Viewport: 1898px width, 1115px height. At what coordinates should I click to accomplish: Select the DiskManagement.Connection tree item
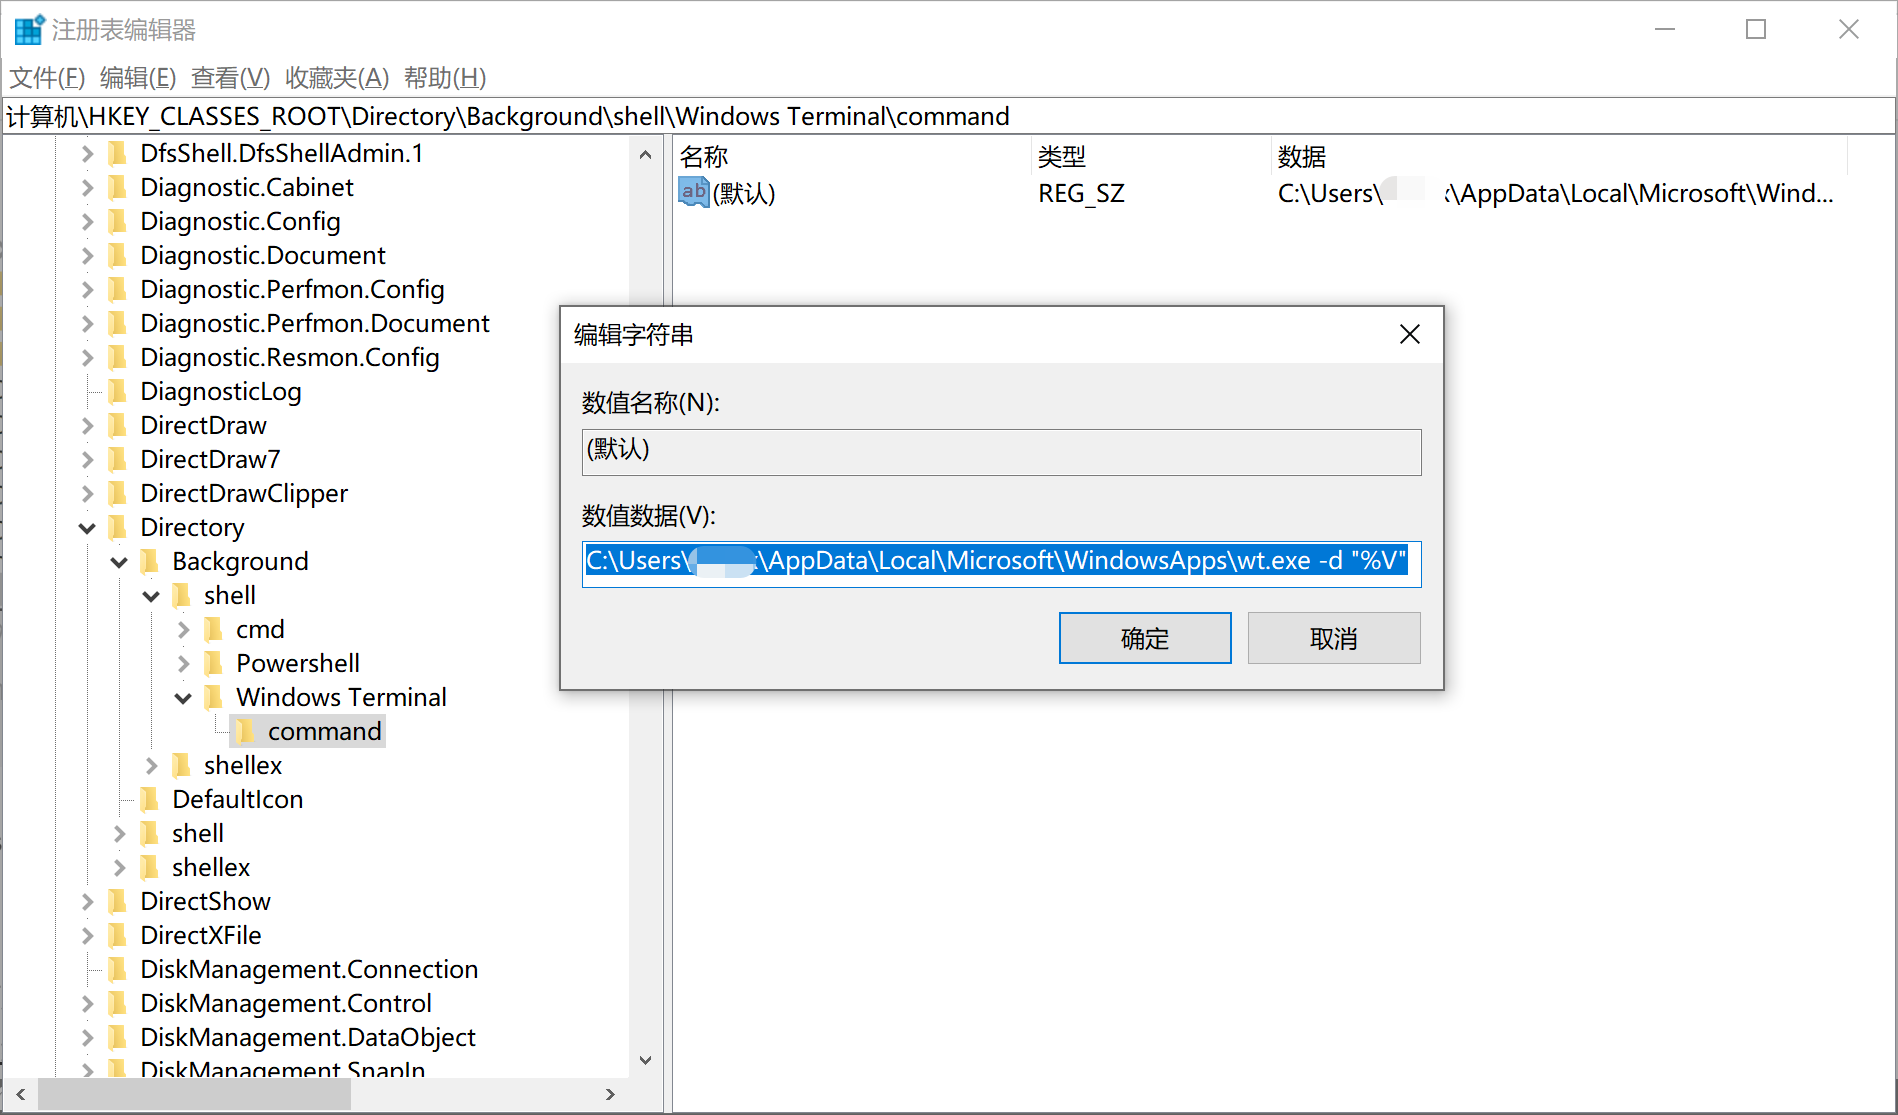[x=307, y=969]
